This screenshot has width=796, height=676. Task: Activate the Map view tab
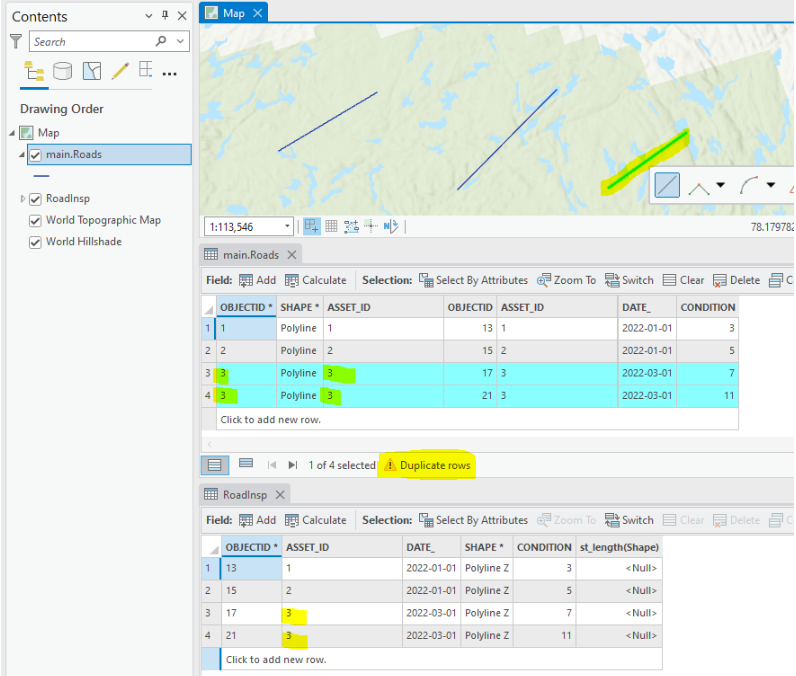tap(227, 12)
